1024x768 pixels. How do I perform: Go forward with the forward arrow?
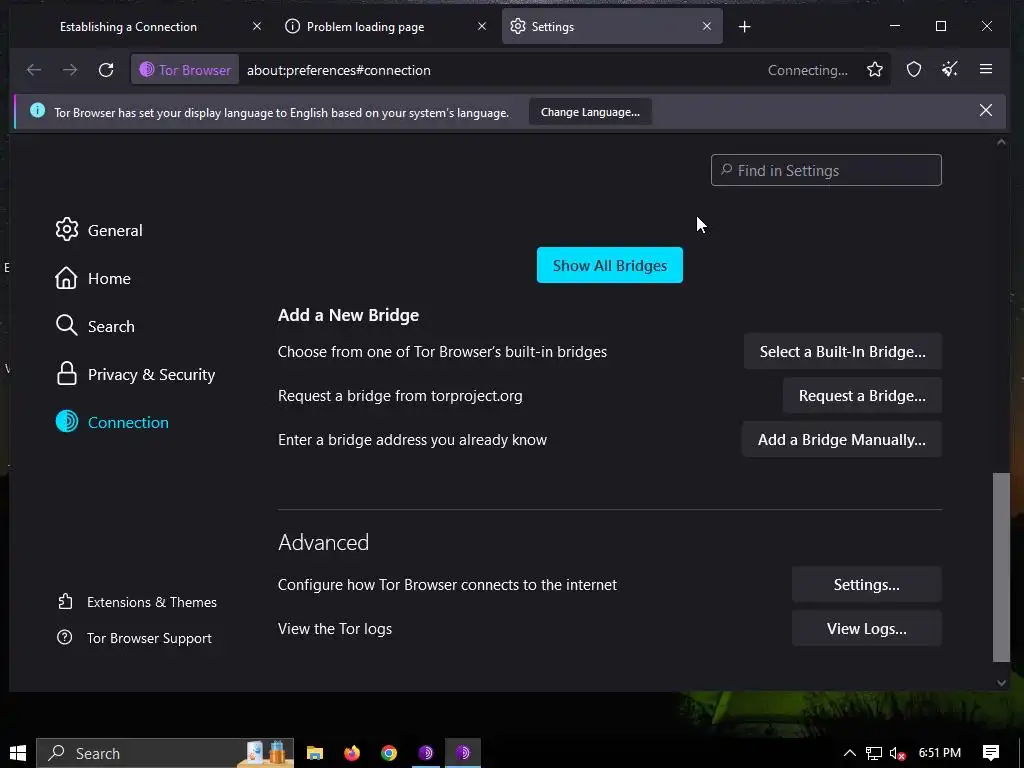click(70, 70)
